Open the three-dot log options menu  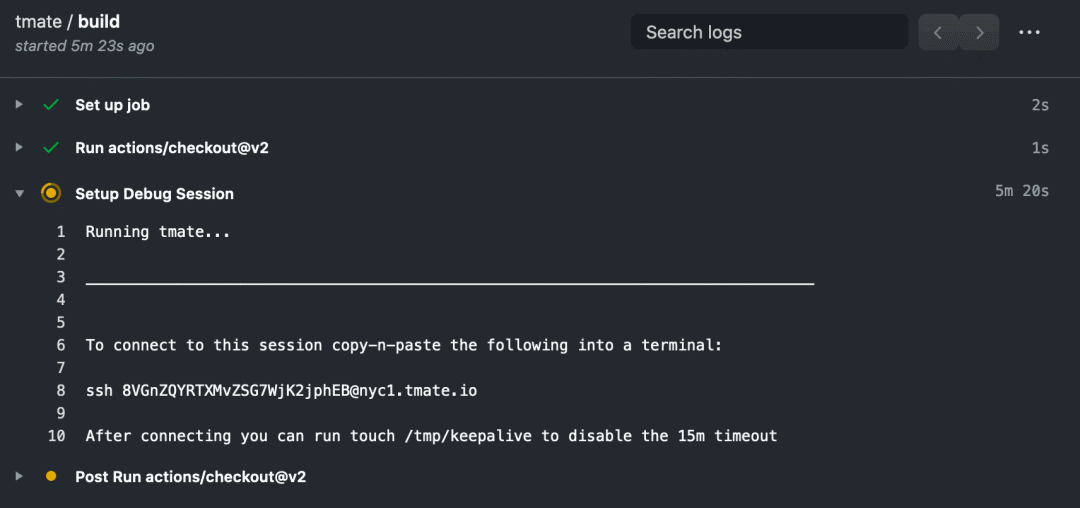(x=1029, y=32)
